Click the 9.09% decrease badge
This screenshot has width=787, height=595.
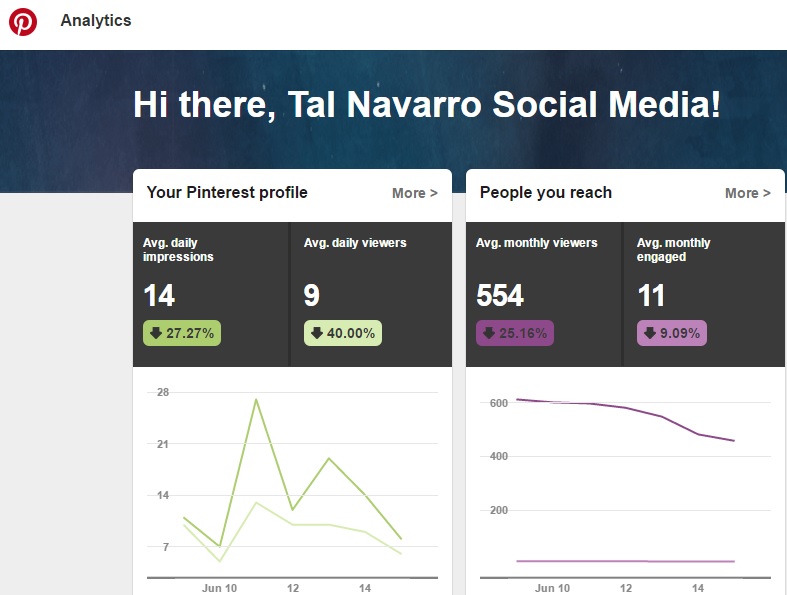pyautogui.click(x=672, y=333)
